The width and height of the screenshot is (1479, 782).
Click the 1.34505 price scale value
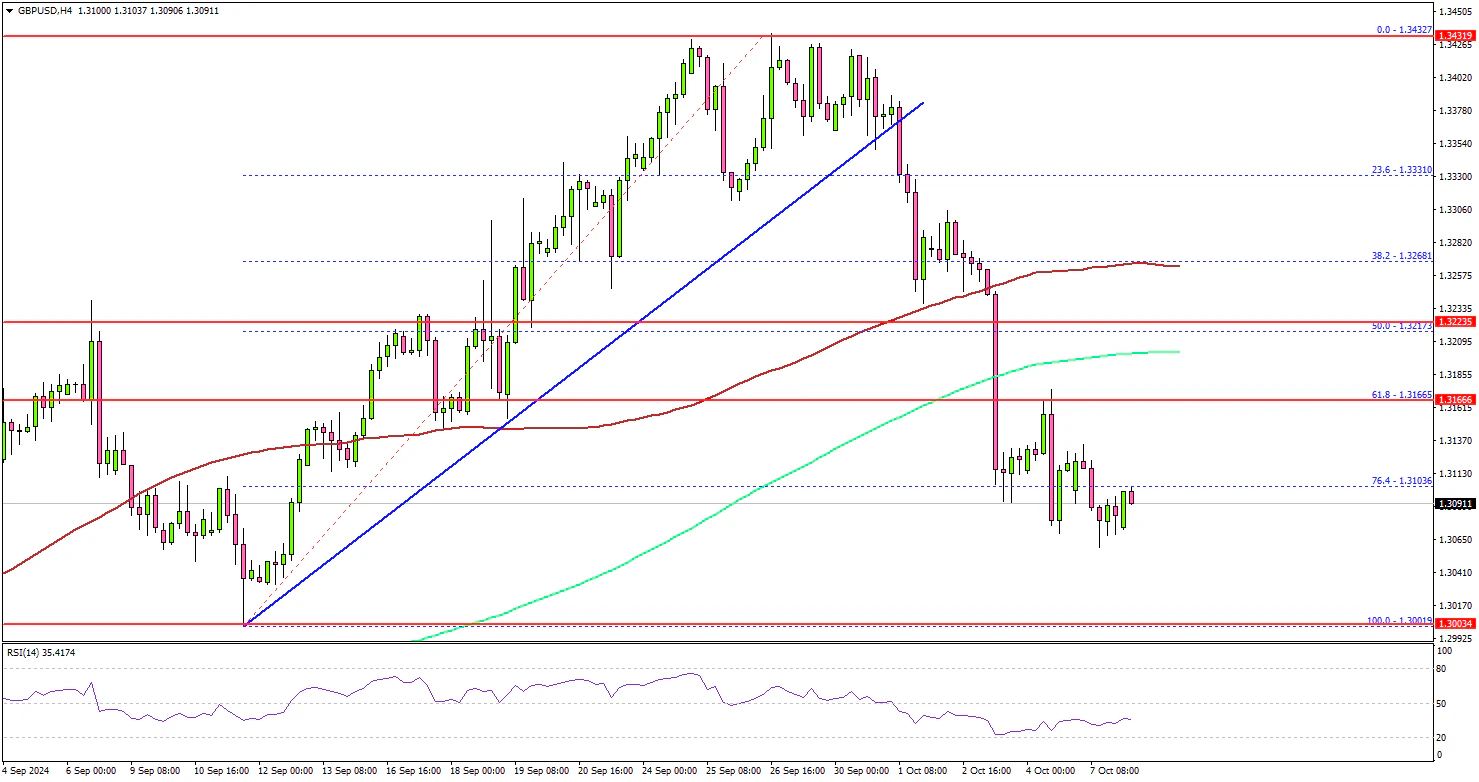pos(1455,12)
